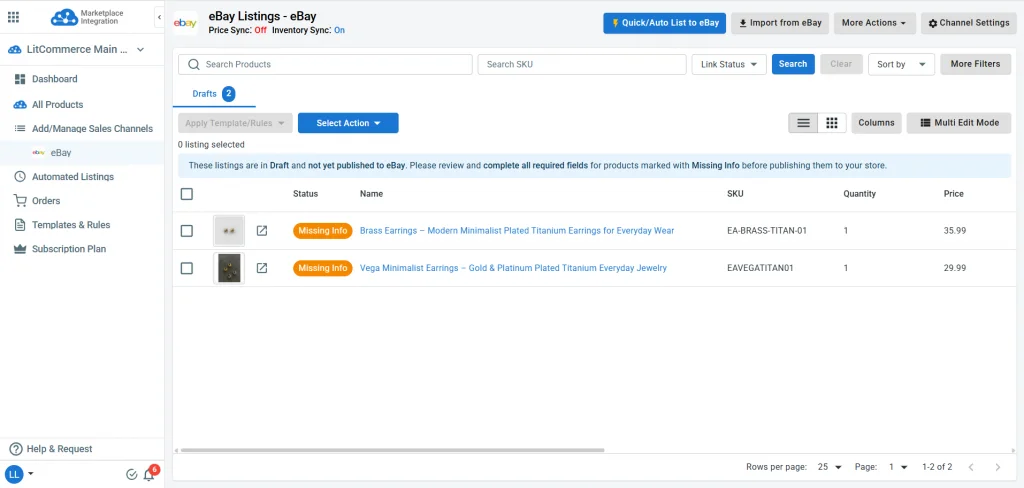Switch to grid view layout
This screenshot has height=488, width=1024.
(x=832, y=123)
